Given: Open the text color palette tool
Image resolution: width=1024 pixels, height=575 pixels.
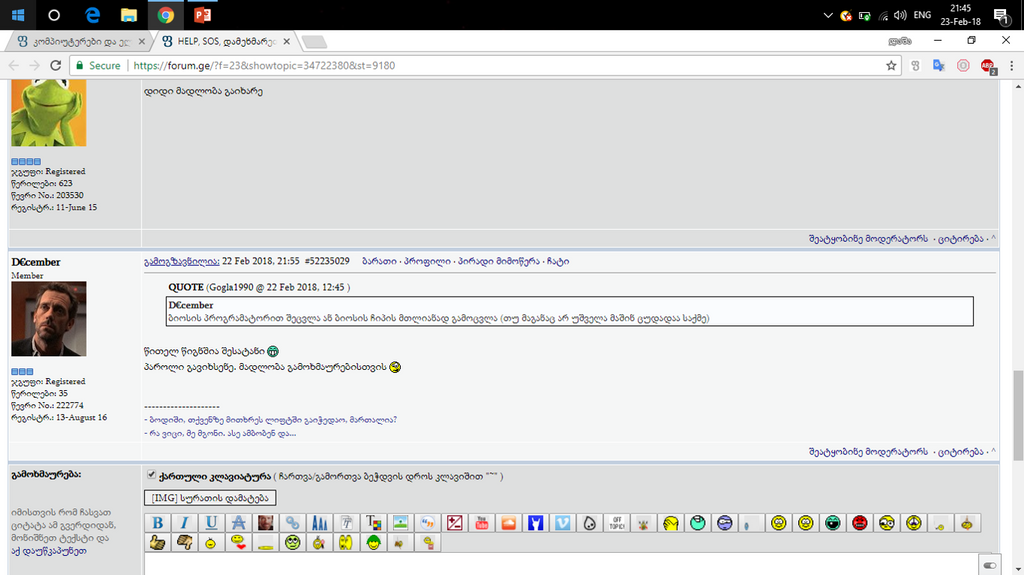Looking at the screenshot, I should pos(374,523).
